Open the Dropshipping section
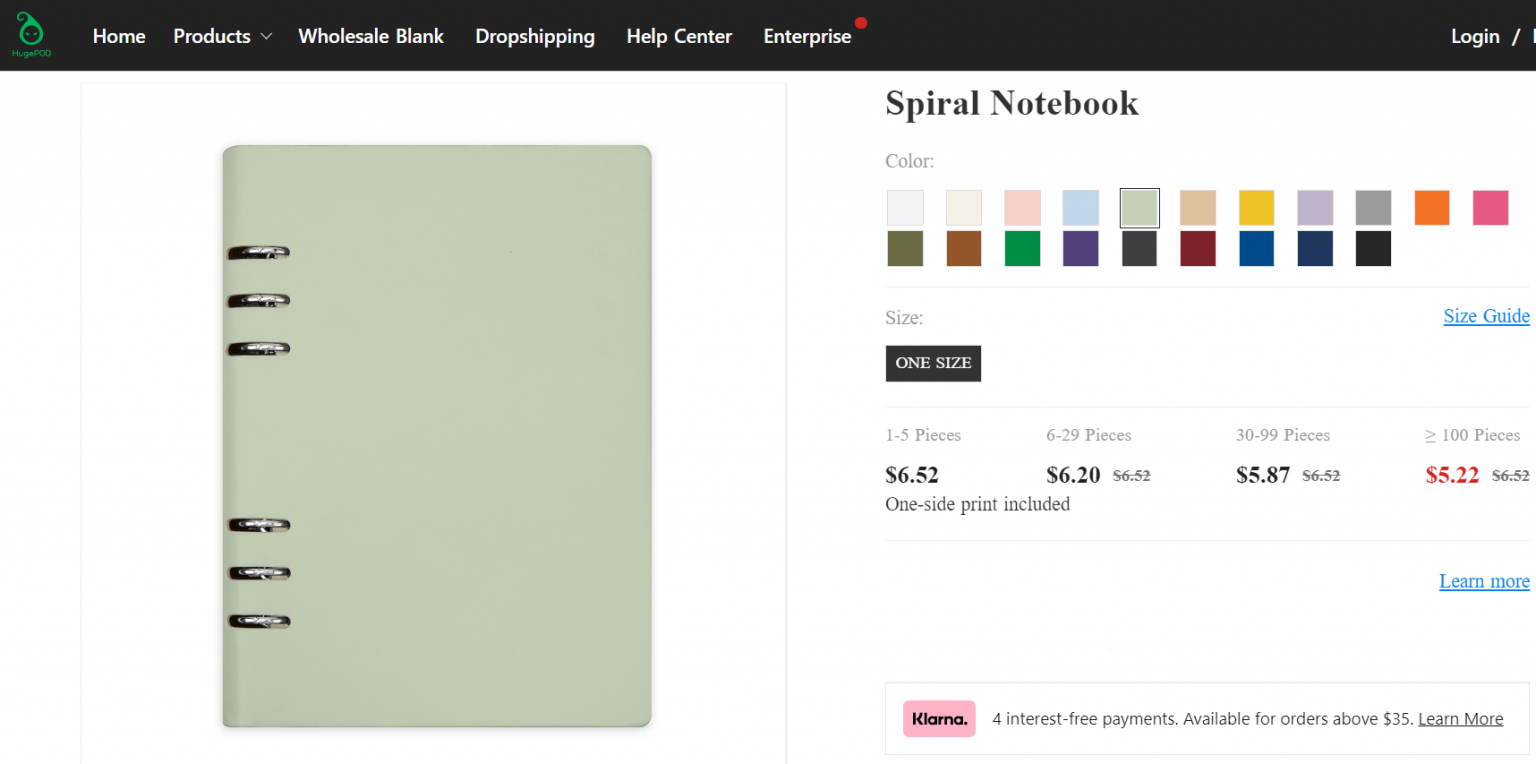This screenshot has height=764, width=1536. [535, 36]
